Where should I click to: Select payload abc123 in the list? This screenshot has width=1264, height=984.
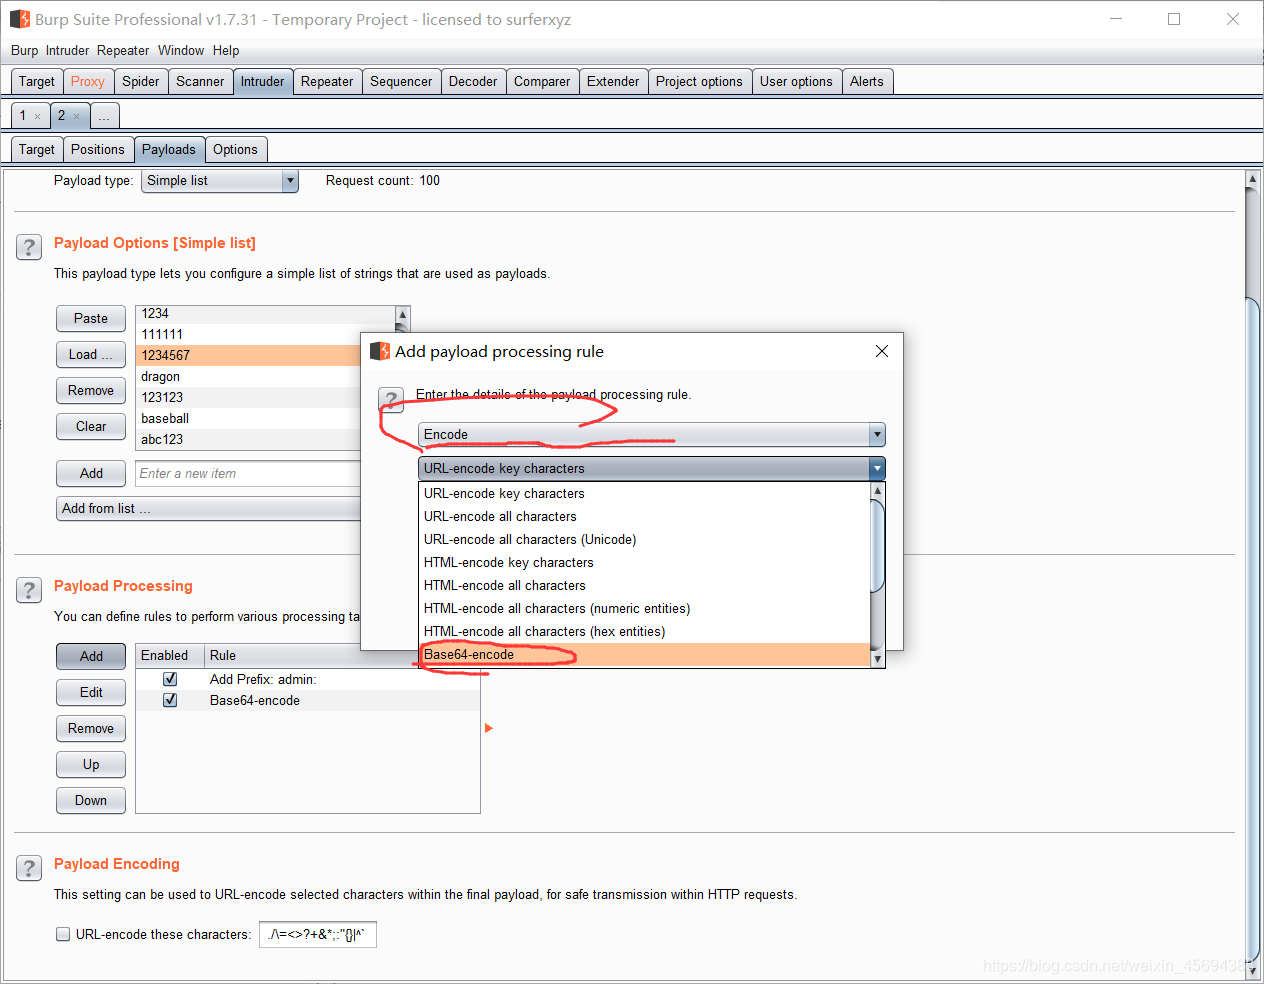point(248,439)
